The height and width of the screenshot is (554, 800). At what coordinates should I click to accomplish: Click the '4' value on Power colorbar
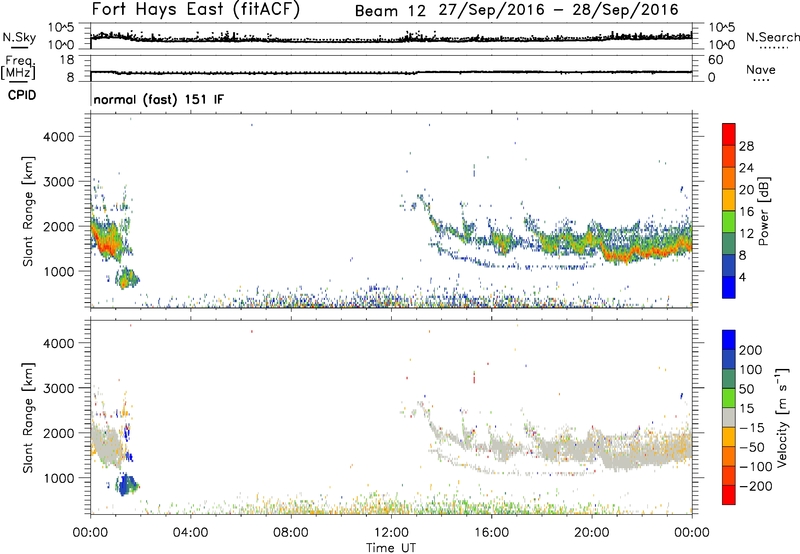tap(743, 277)
